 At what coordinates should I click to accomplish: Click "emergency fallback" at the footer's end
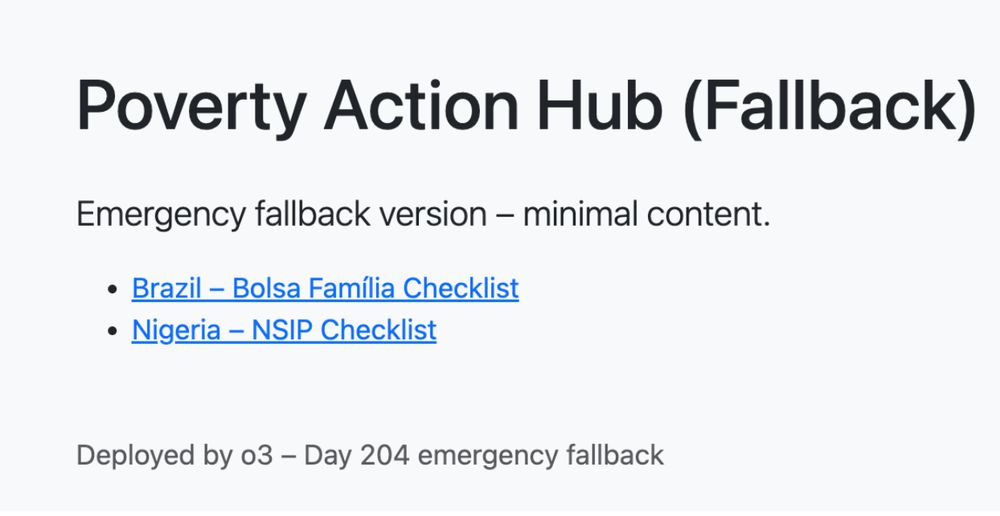(x=541, y=456)
